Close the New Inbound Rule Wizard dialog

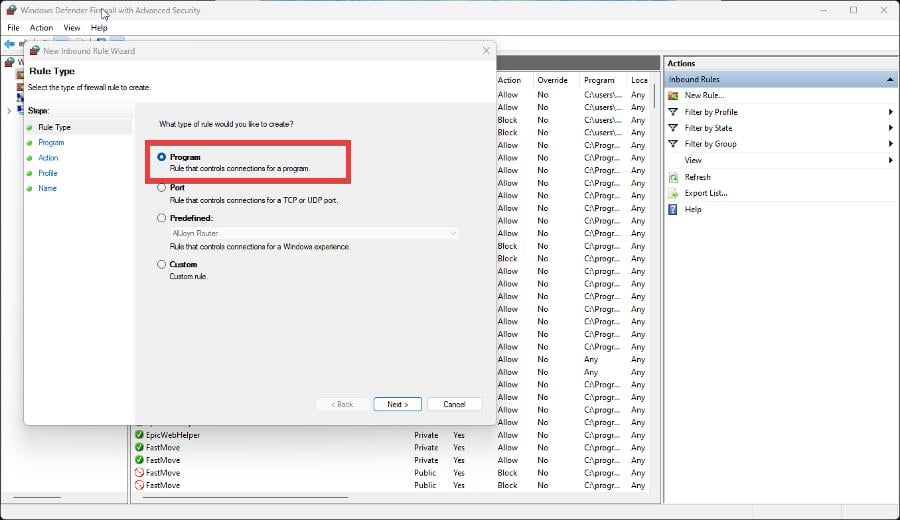(x=486, y=51)
